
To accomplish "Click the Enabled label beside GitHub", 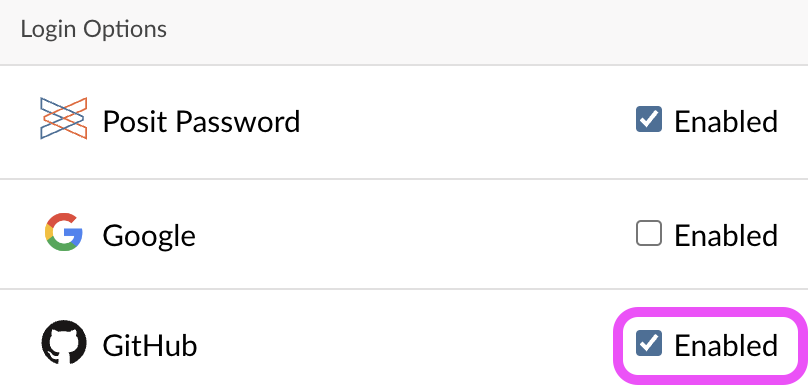I will point(726,346).
